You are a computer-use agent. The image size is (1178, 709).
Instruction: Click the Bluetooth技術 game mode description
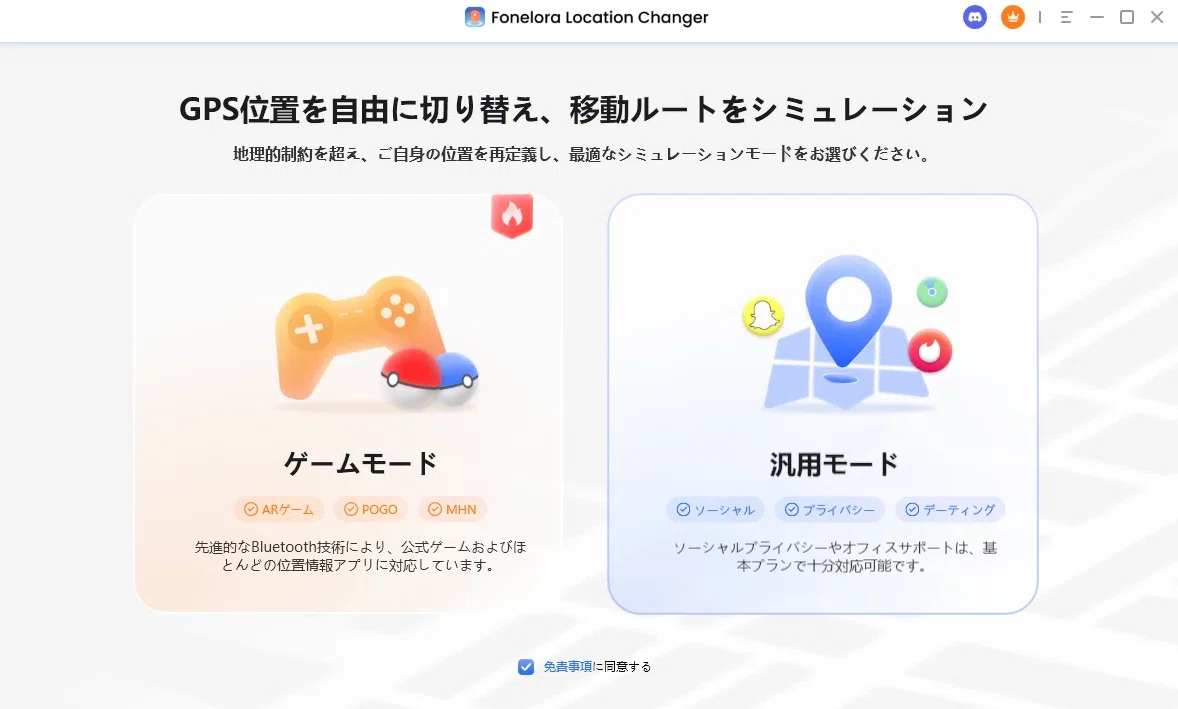click(x=361, y=556)
